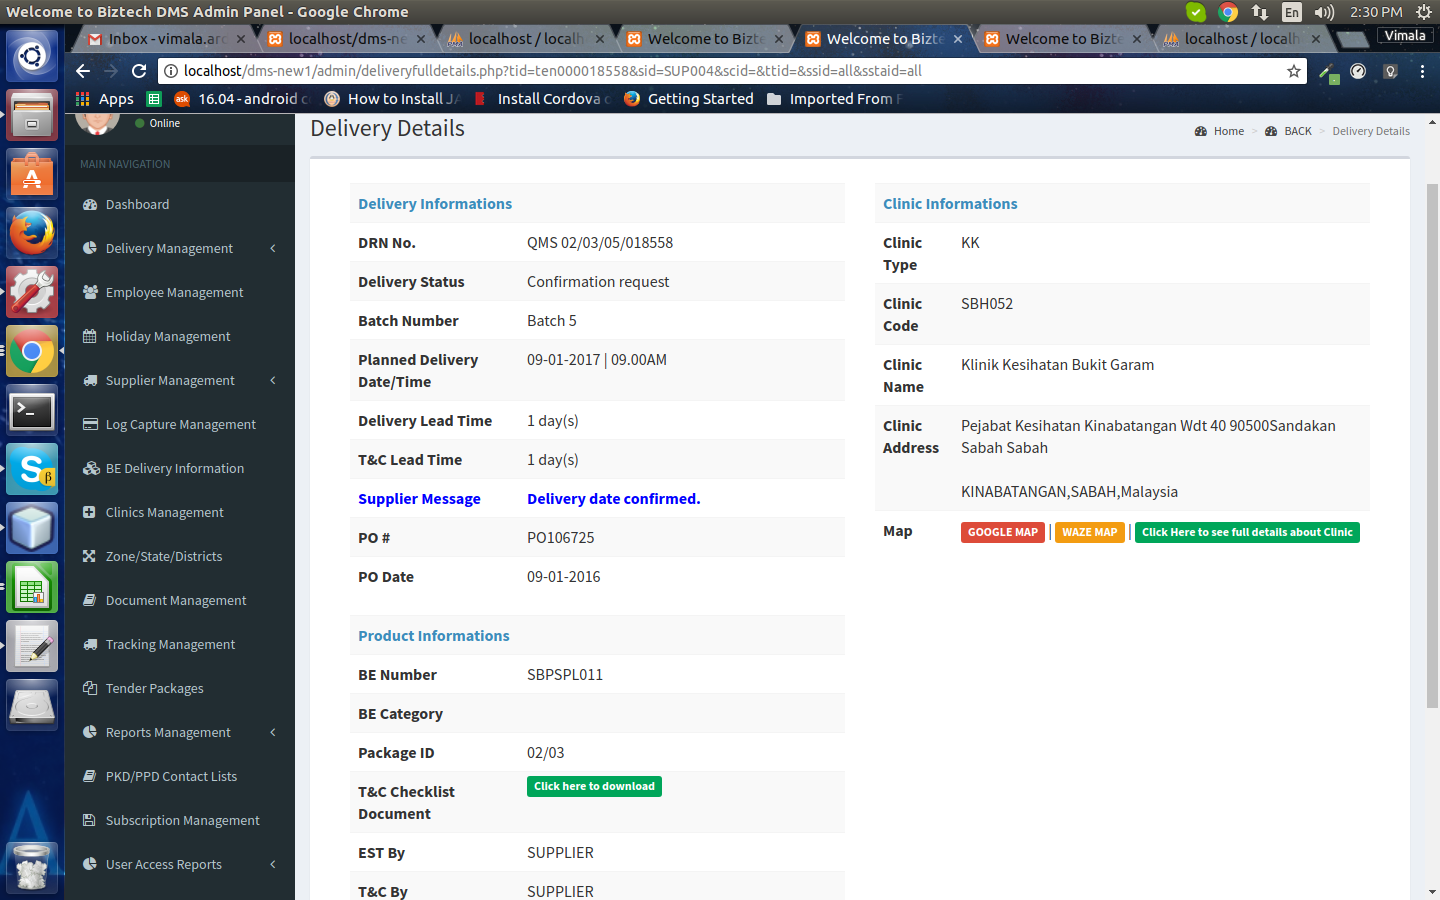This screenshot has height=900, width=1440.
Task: Click Supplier Management truck icon
Action: click(90, 380)
